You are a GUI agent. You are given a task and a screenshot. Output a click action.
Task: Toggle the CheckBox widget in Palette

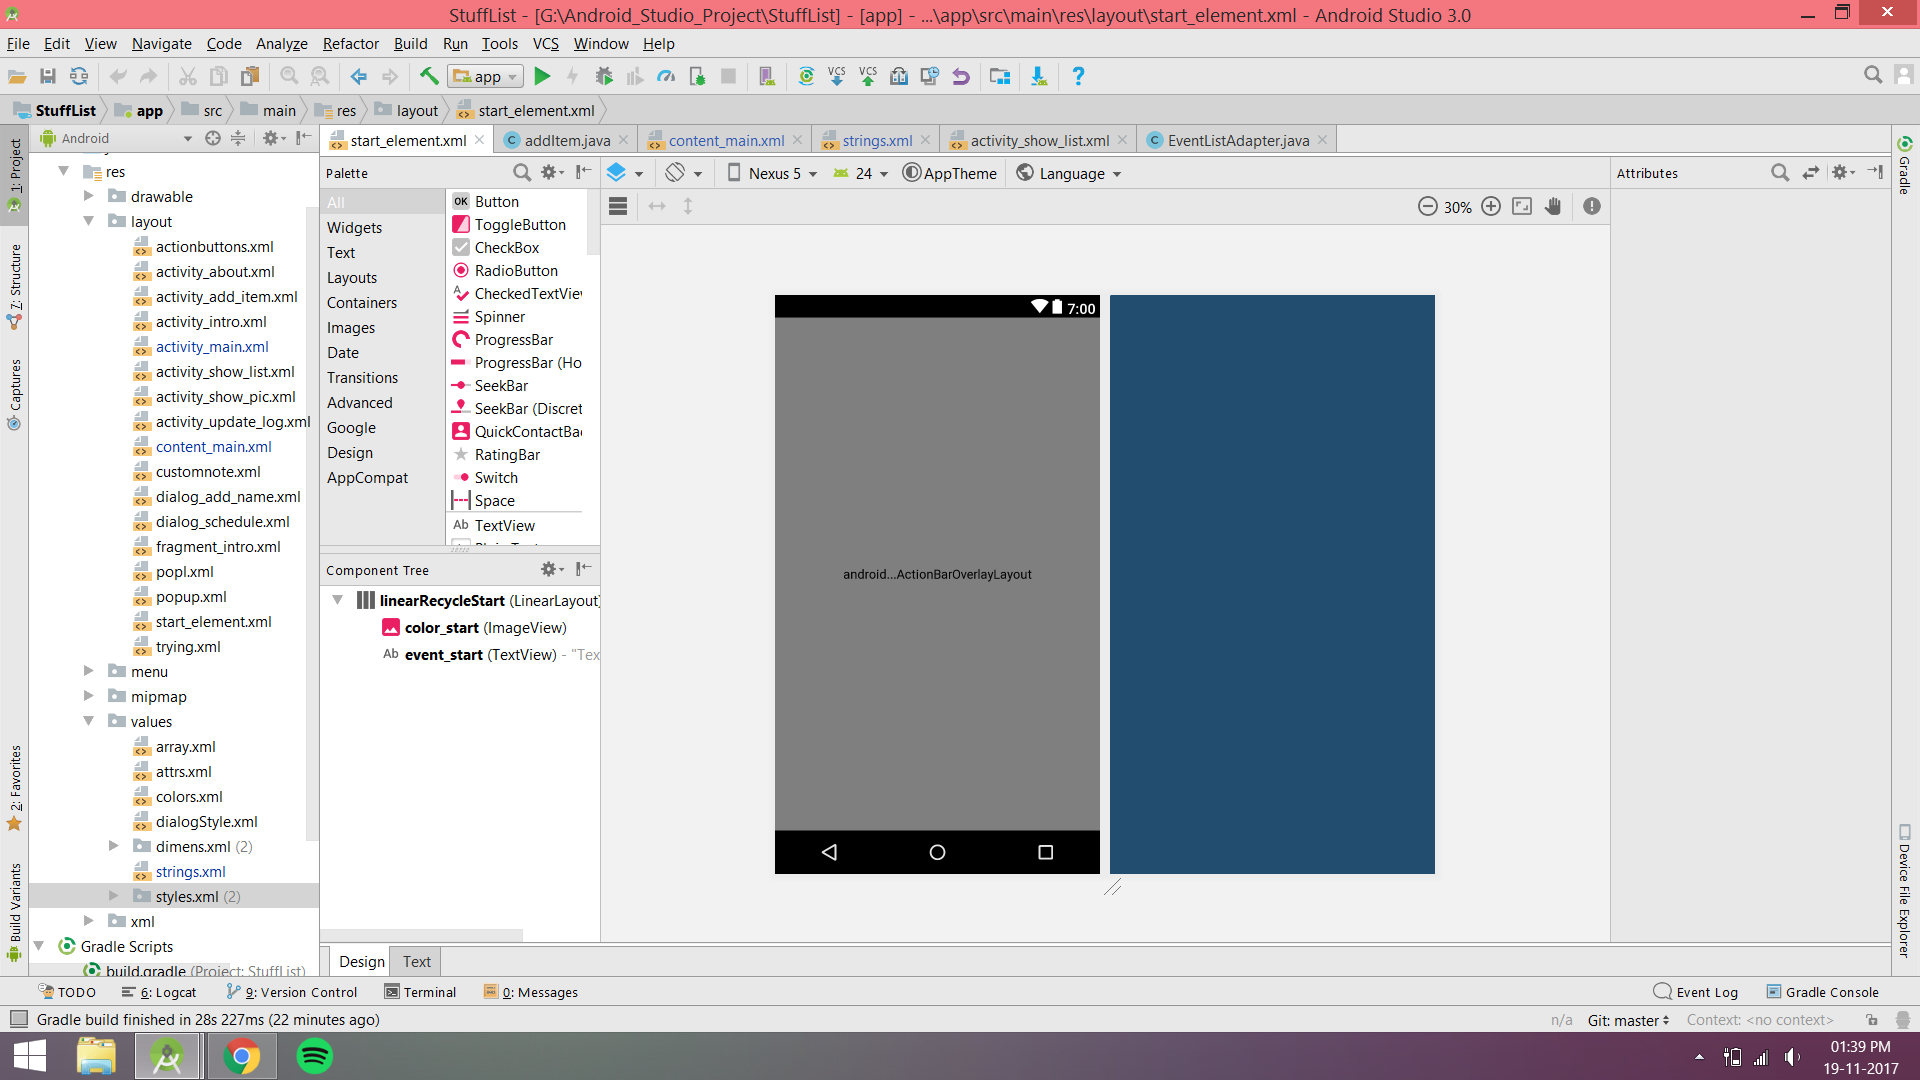point(504,247)
